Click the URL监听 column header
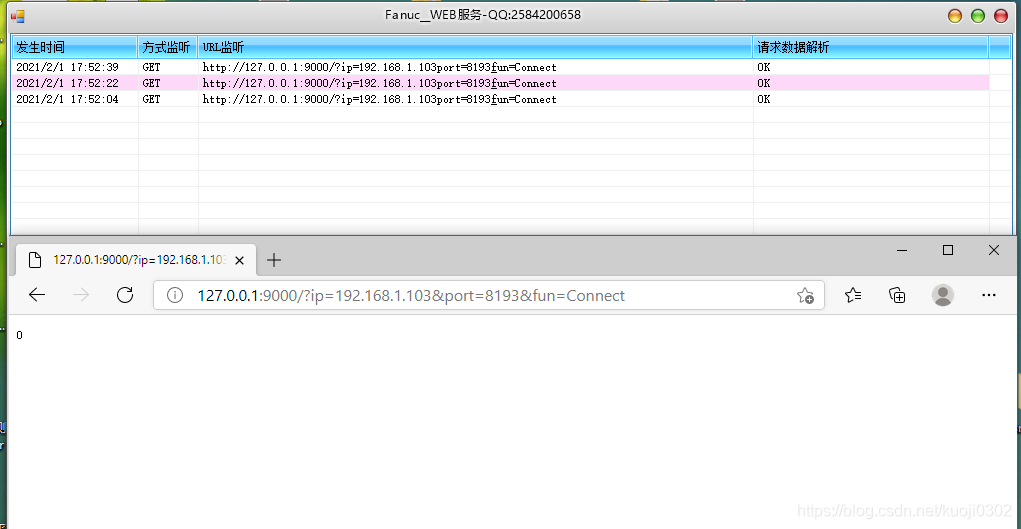 pyautogui.click(x=475, y=48)
